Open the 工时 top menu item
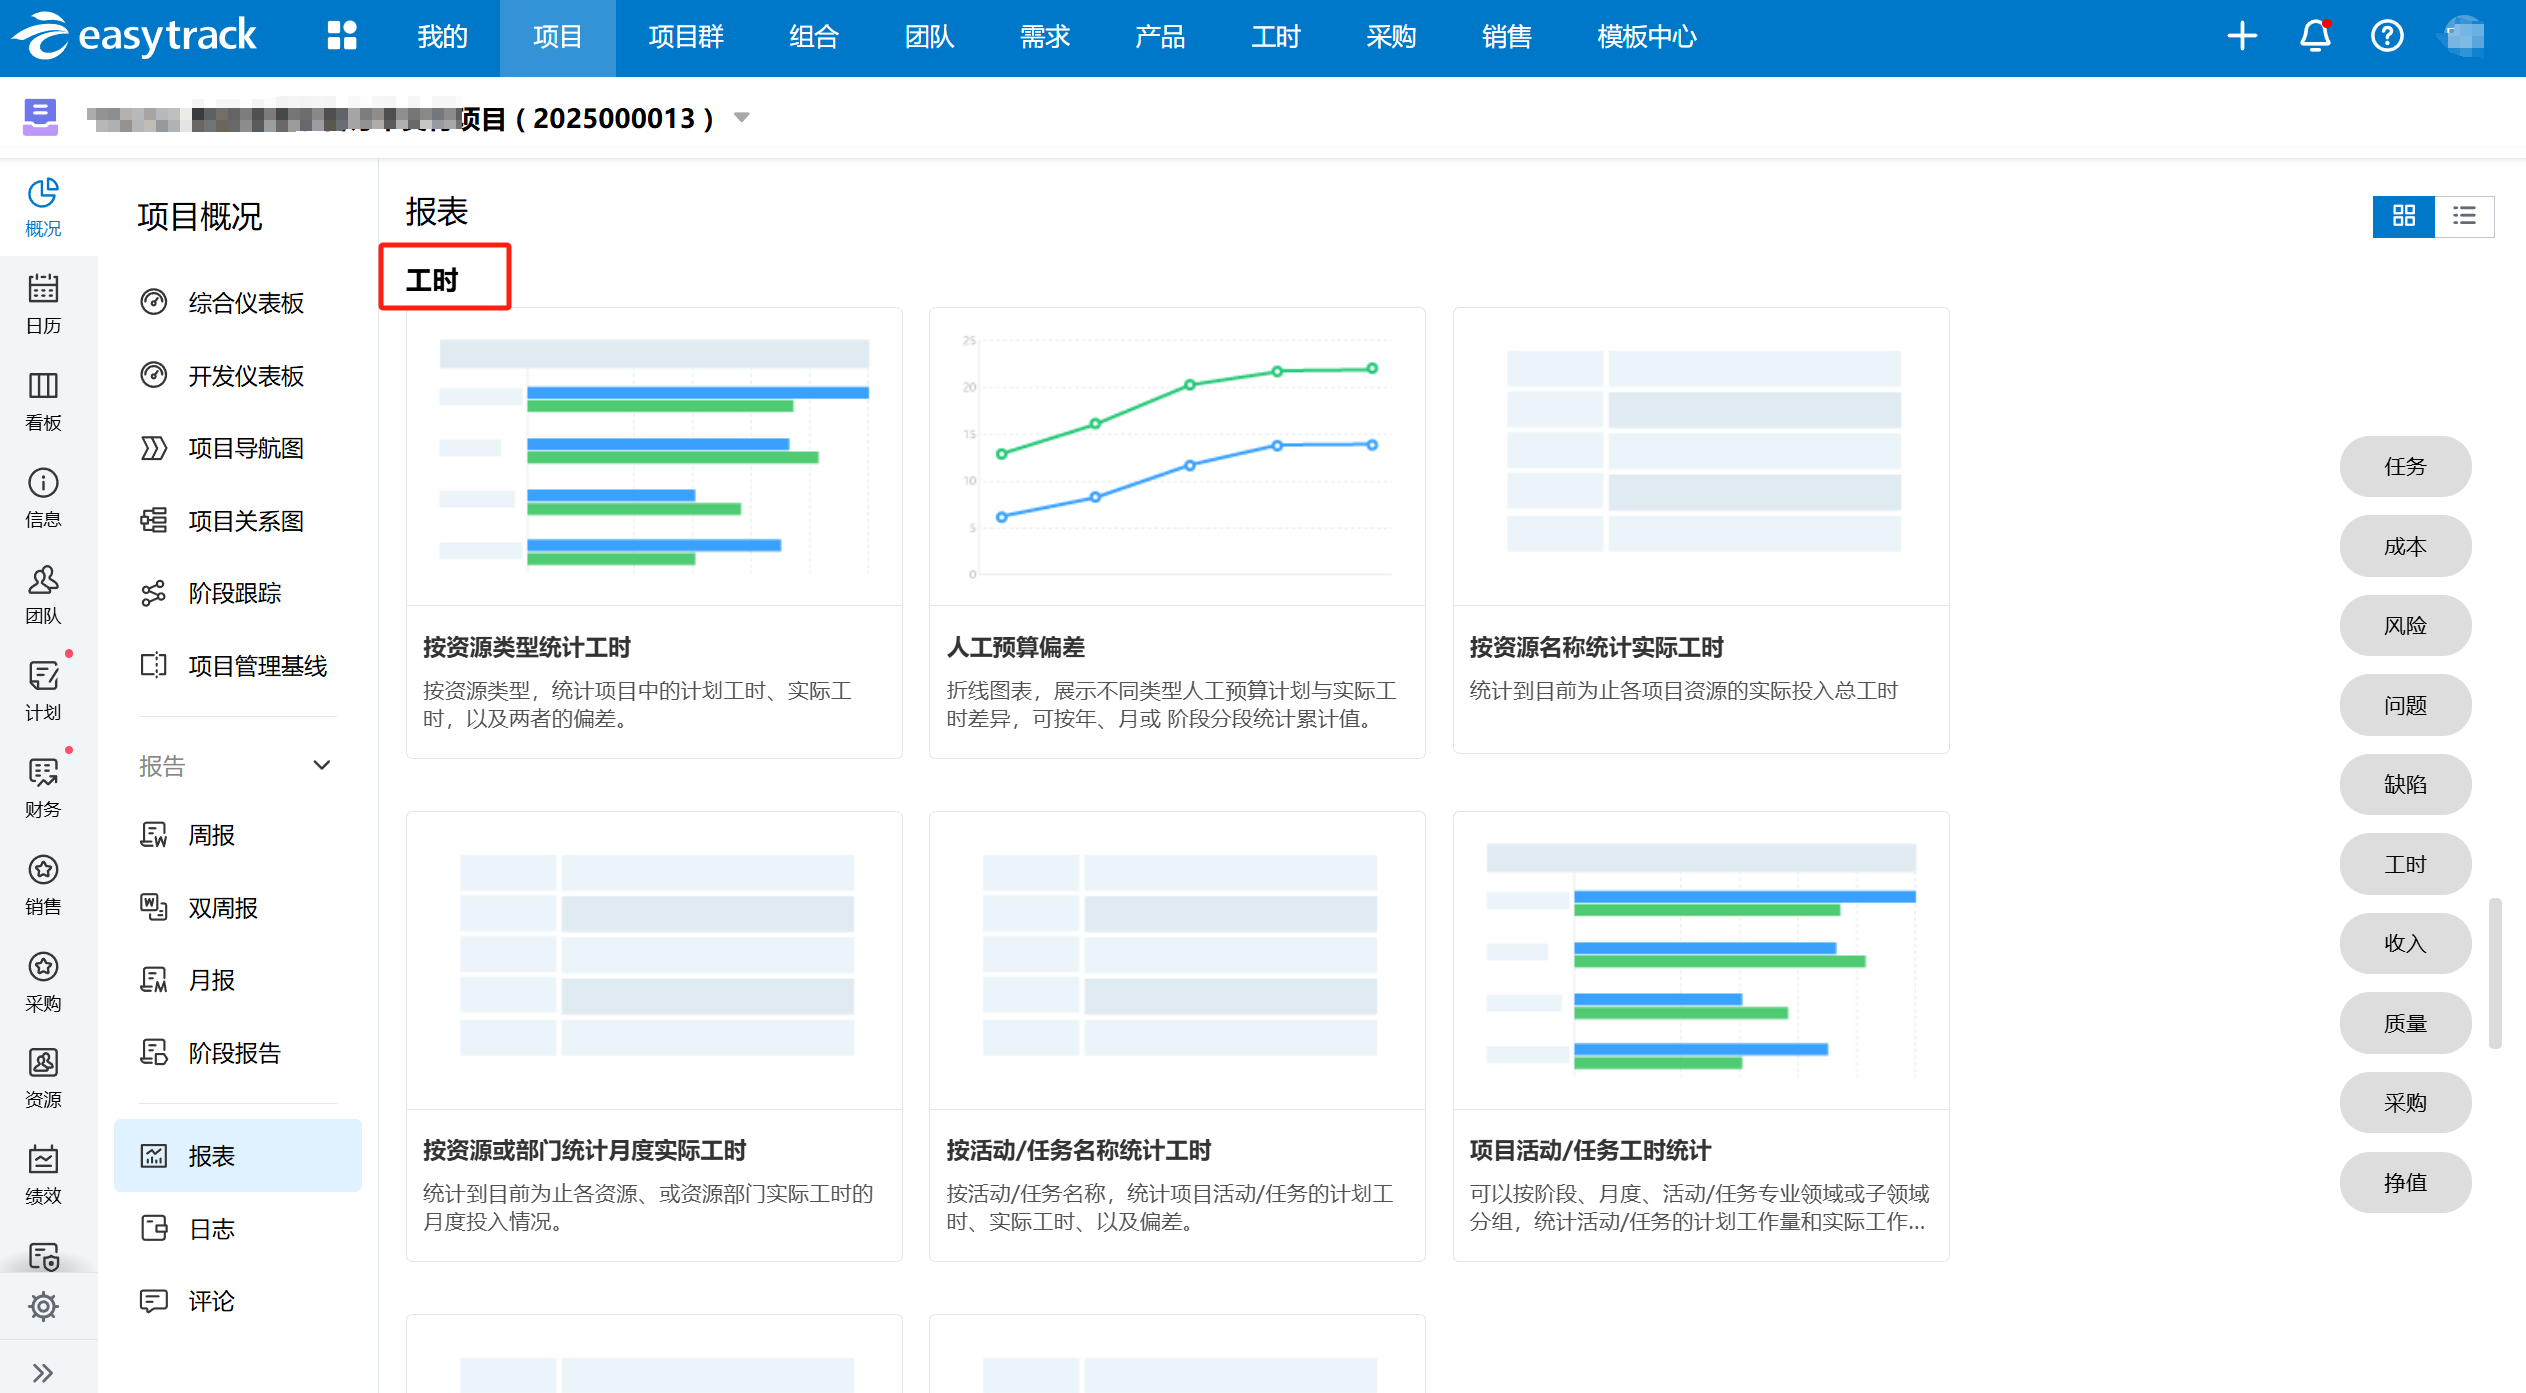 1275,37
